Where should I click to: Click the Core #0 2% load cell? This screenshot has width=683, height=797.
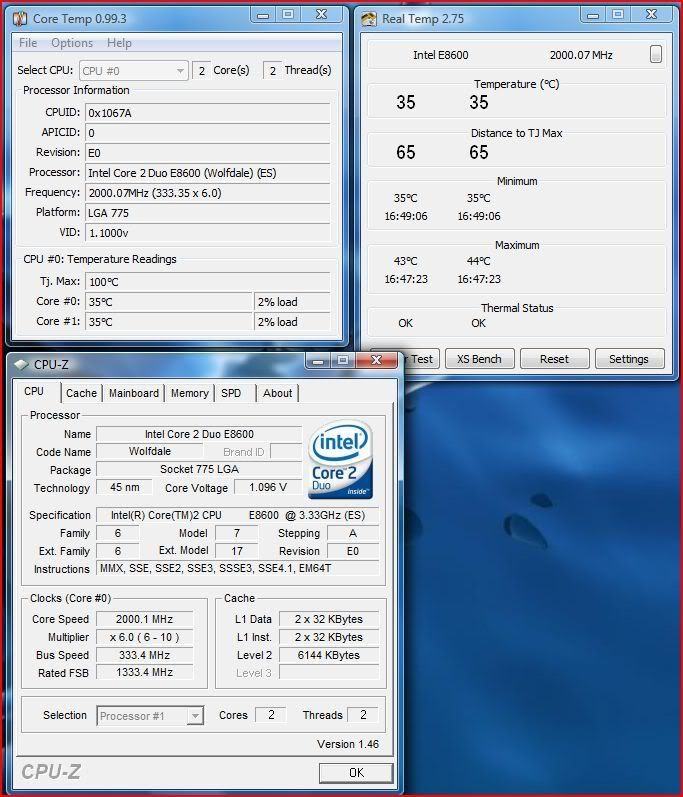click(x=292, y=302)
